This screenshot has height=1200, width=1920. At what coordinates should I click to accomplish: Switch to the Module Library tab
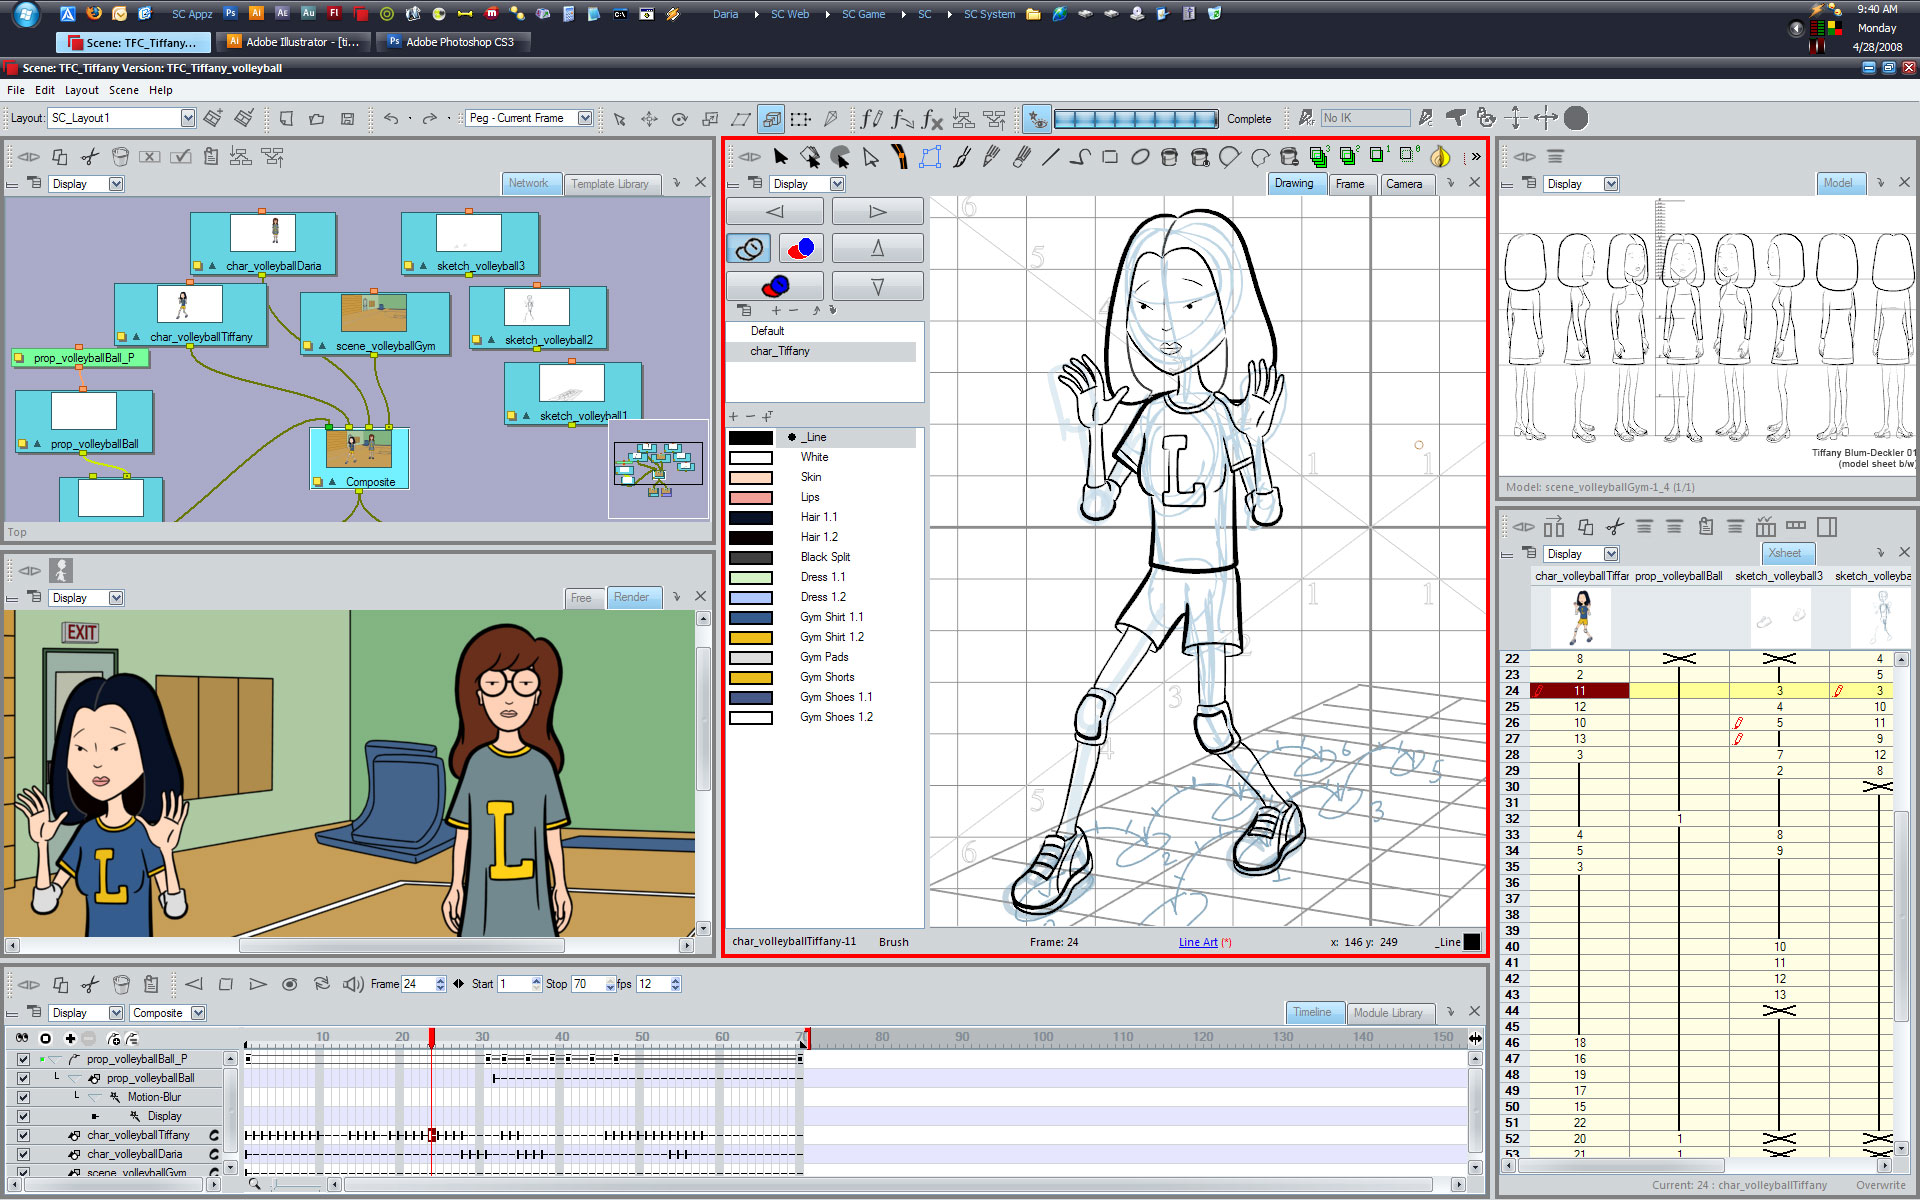(1388, 1013)
